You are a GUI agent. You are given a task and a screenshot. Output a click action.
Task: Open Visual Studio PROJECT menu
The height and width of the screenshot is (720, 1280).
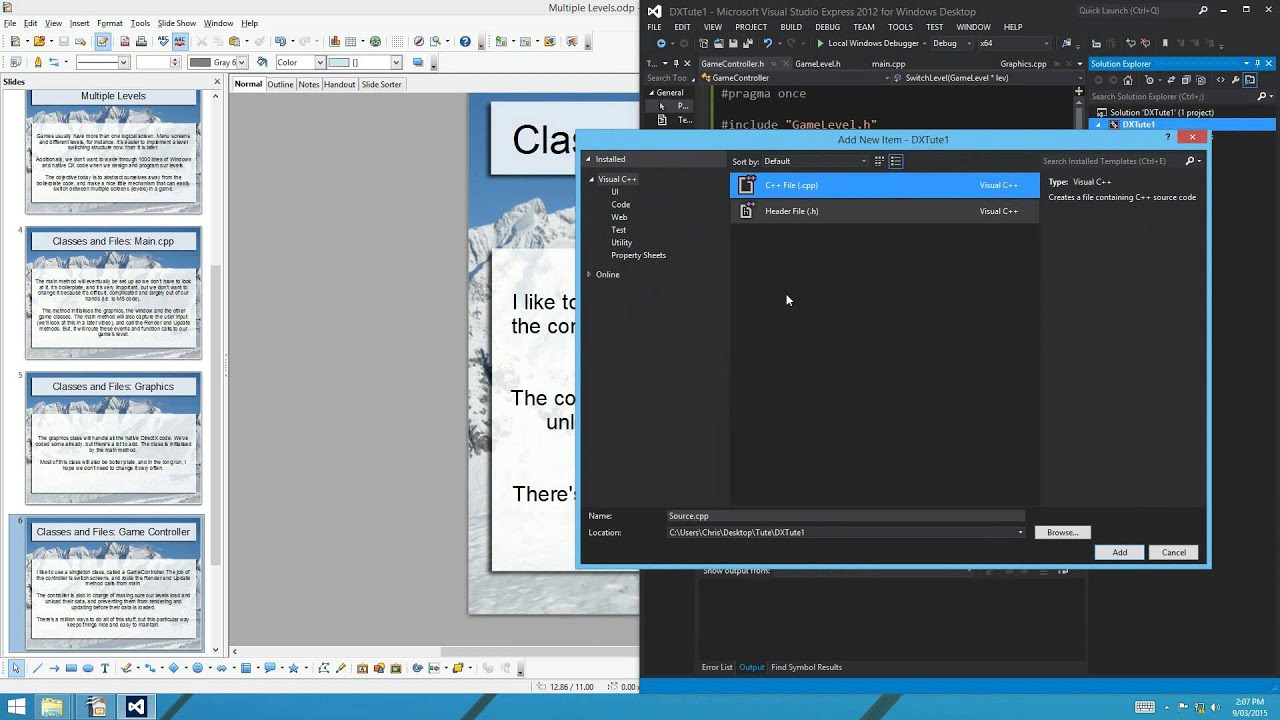point(751,27)
